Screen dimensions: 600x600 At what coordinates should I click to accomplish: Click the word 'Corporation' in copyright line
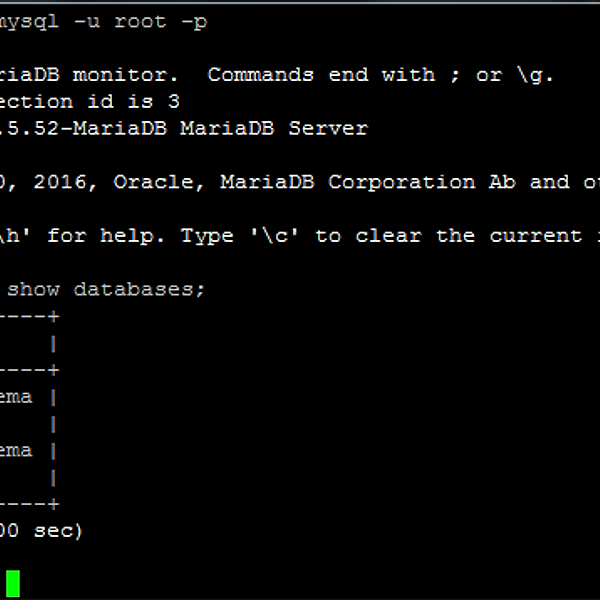point(402,183)
